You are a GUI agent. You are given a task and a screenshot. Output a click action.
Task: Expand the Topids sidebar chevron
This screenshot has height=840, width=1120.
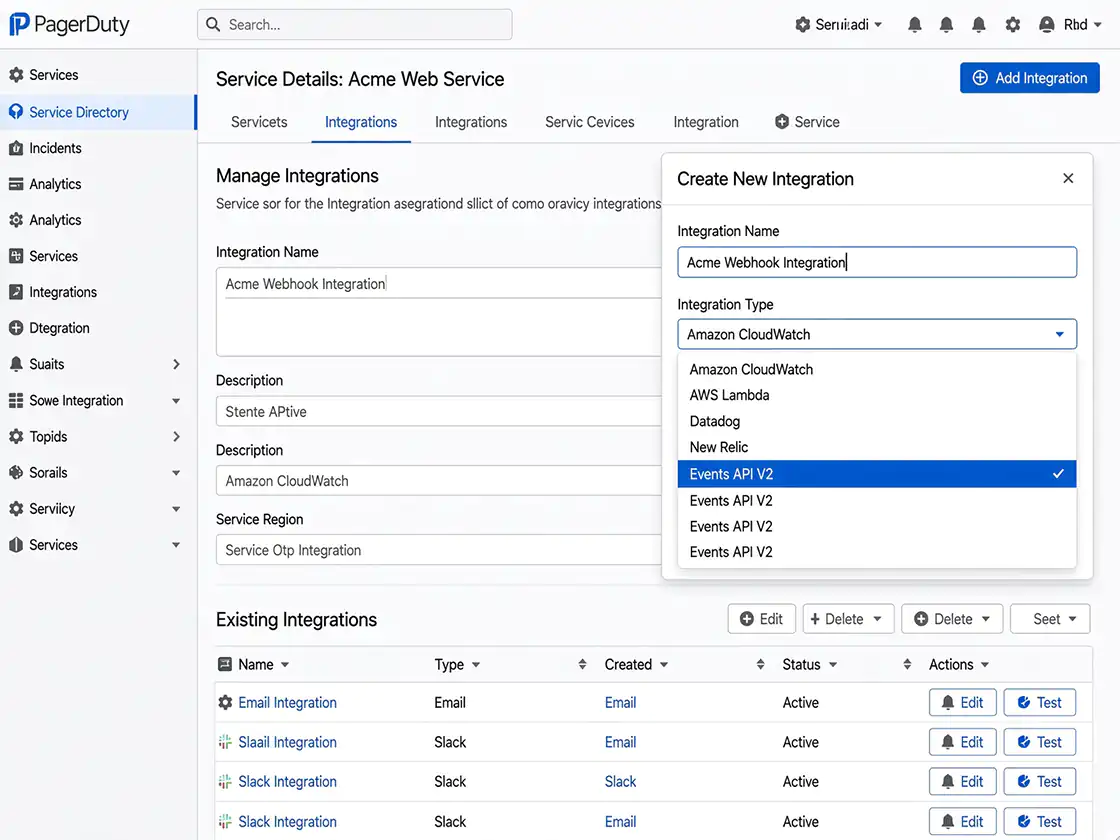176,436
